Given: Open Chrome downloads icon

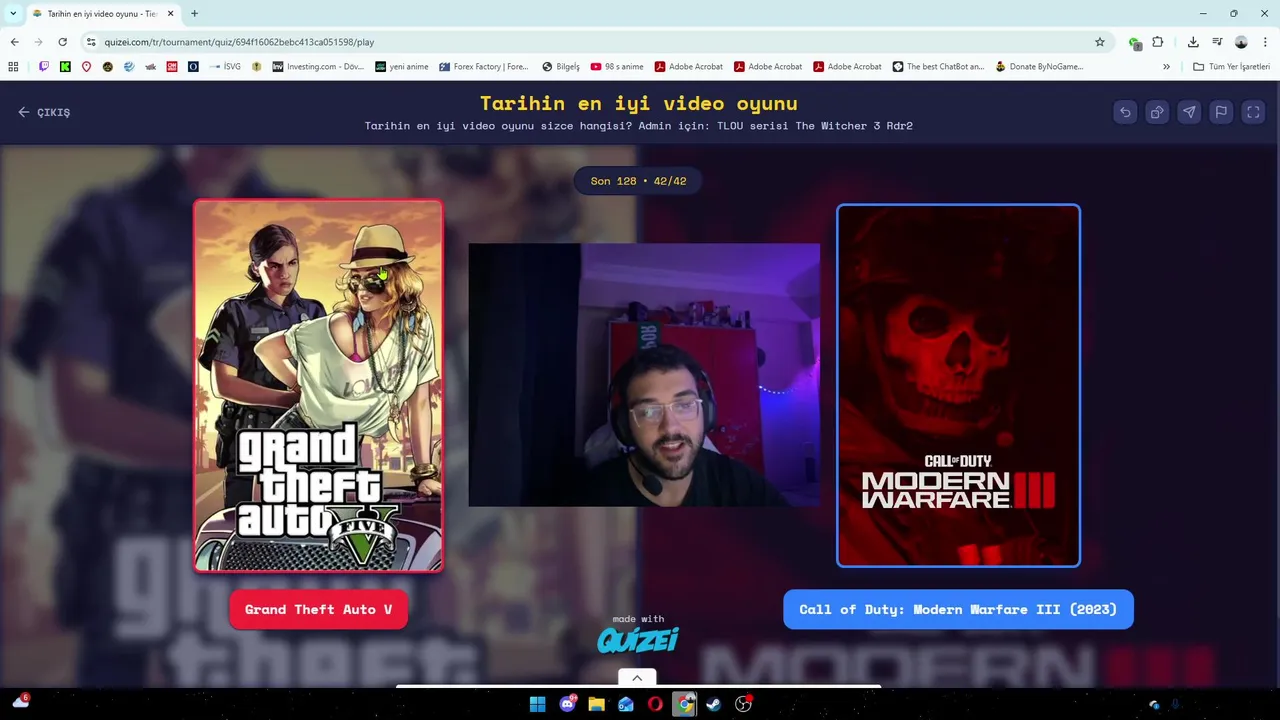Looking at the screenshot, I should 1193,42.
